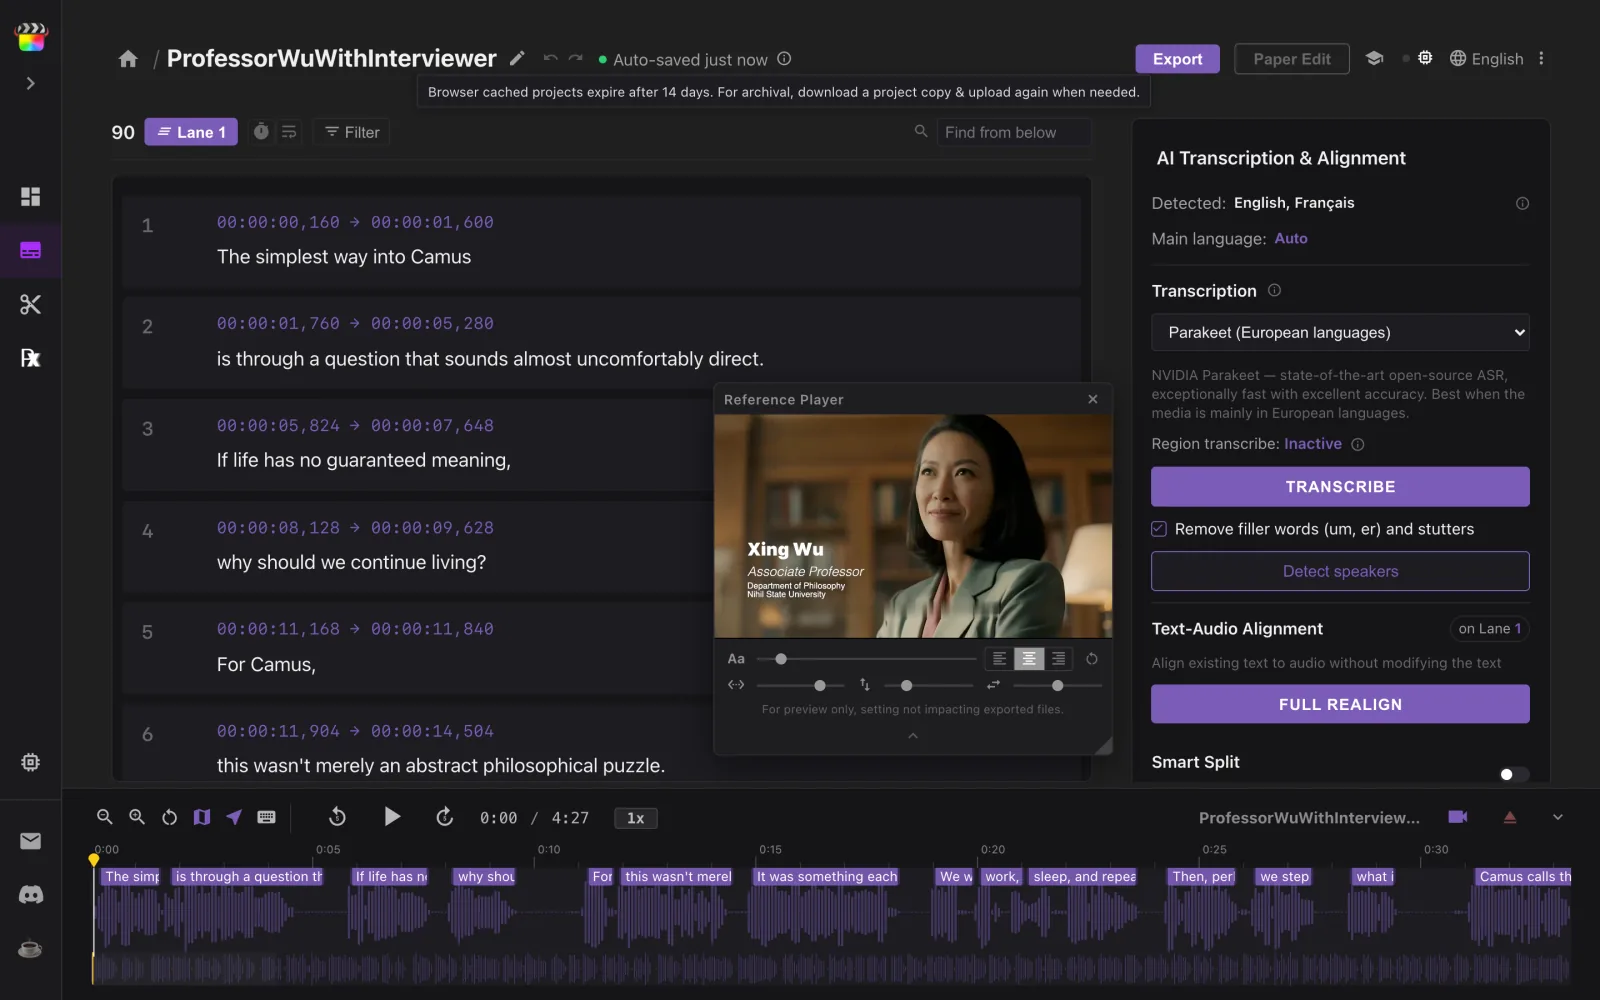This screenshot has width=1600, height=1000.
Task: Play the audio with the play button
Action: 392,817
